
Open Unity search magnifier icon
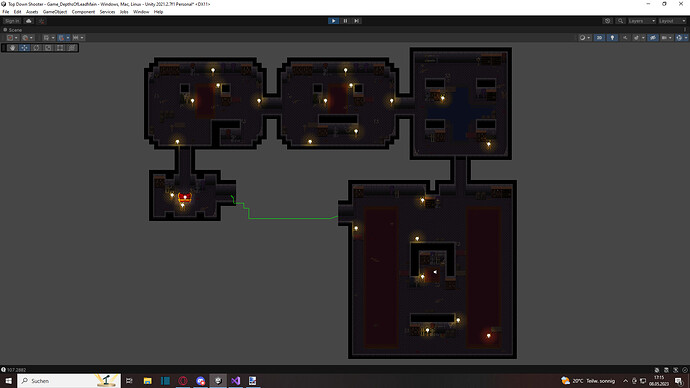tap(620, 21)
